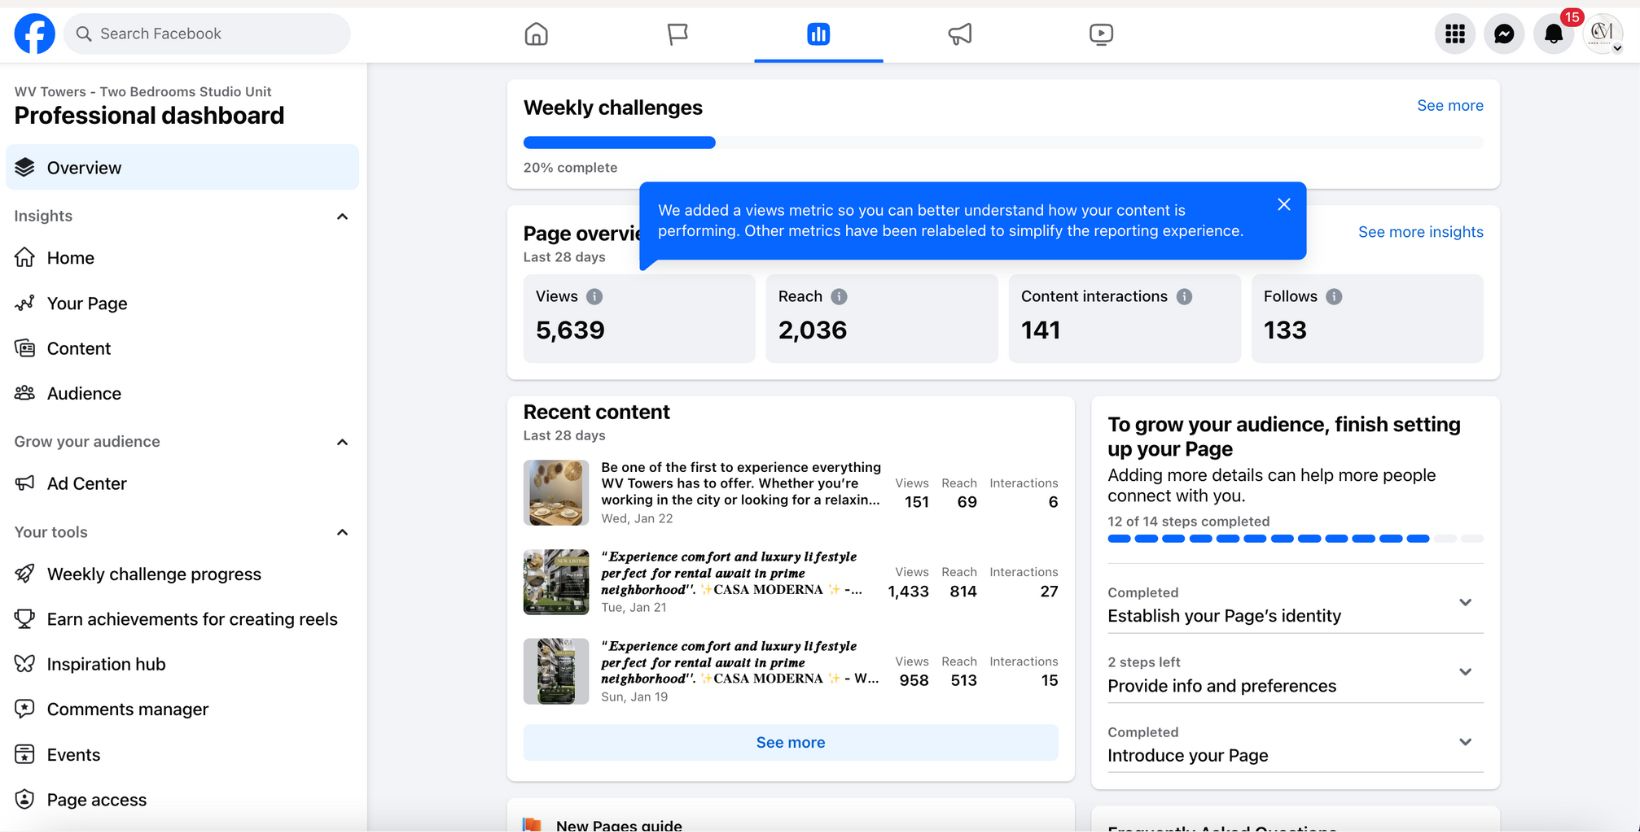Screen dimensions: 1640x832
Task: Click the Weekly challenges progress bar
Action: pos(1003,143)
